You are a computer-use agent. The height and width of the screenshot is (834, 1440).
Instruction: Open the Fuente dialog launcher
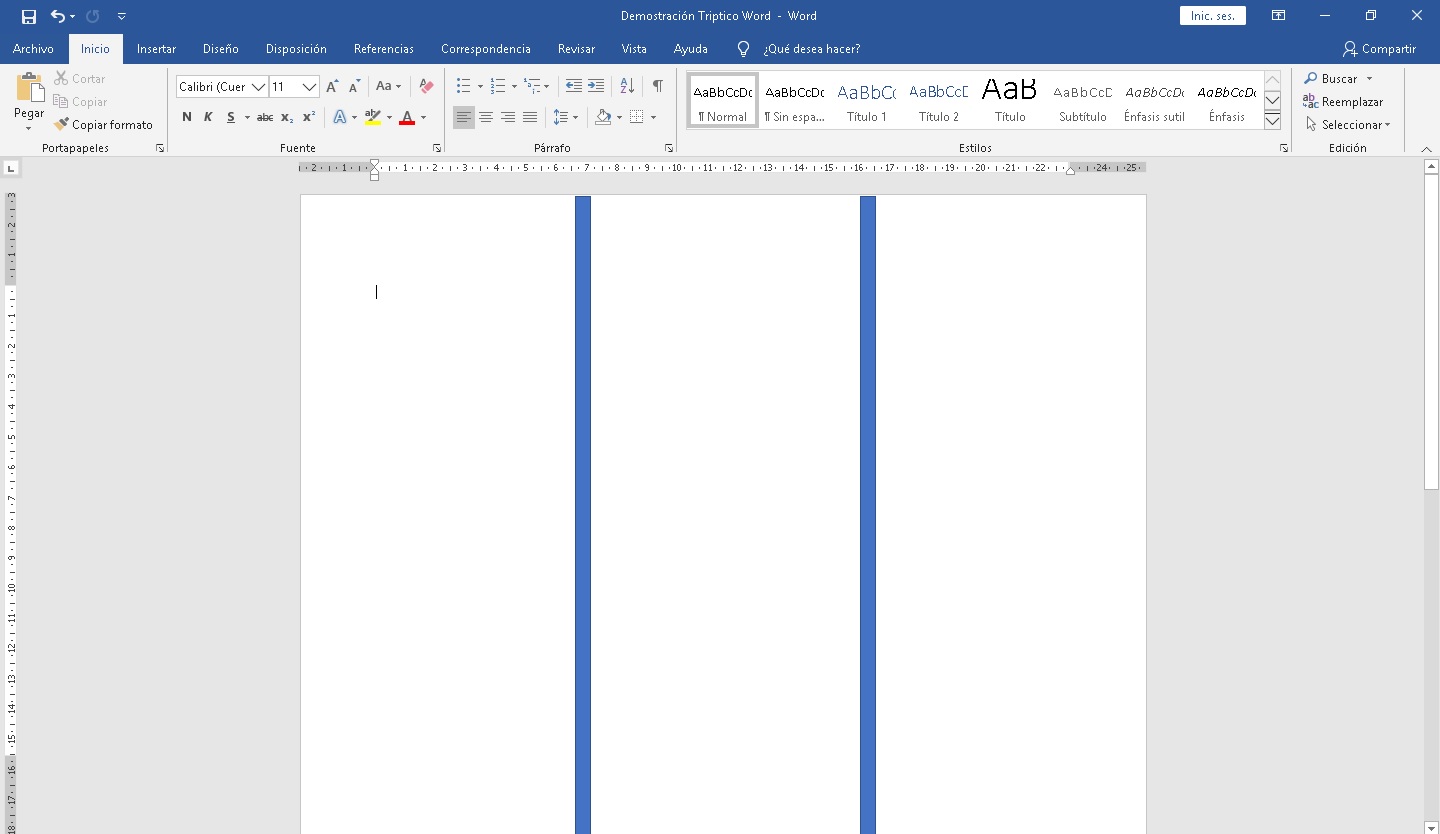tap(437, 148)
